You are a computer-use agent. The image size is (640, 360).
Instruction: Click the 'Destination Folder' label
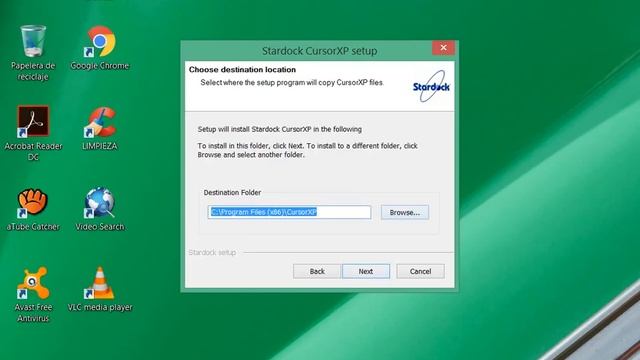pyautogui.click(x=232, y=192)
